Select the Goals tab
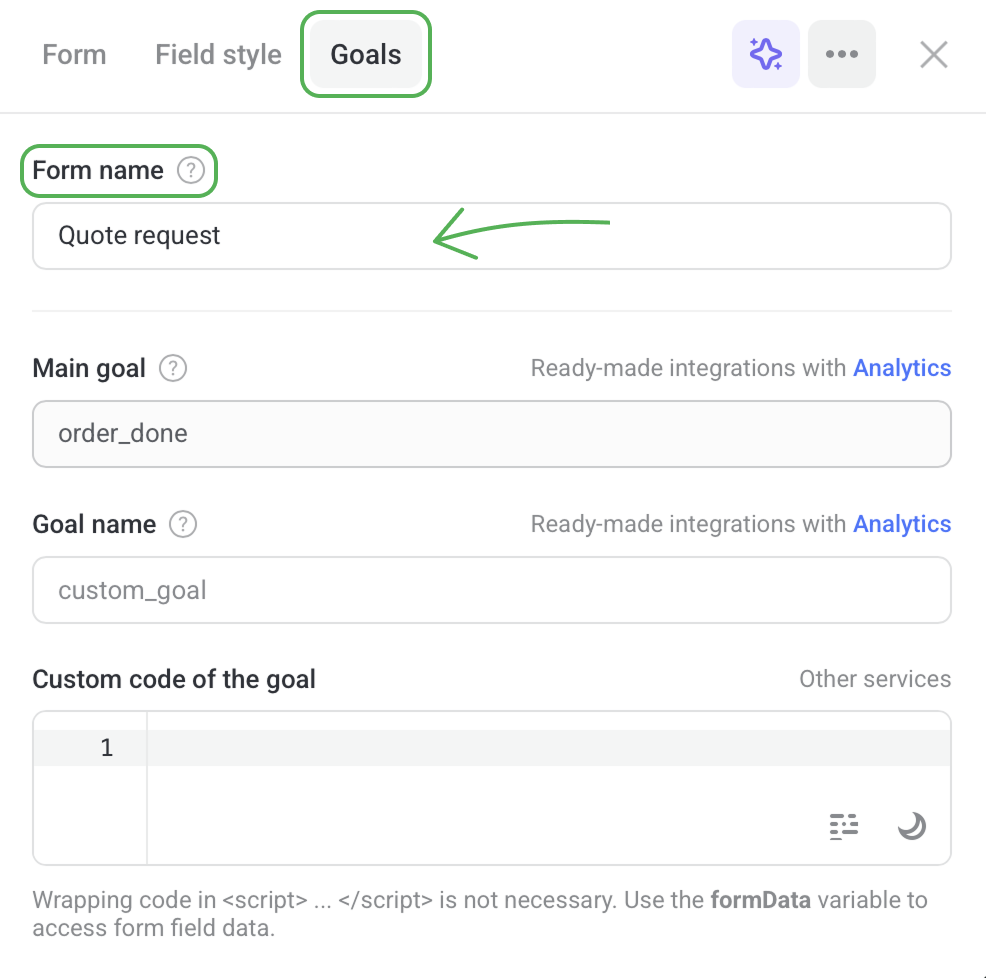The width and height of the screenshot is (986, 978). pyautogui.click(x=366, y=54)
